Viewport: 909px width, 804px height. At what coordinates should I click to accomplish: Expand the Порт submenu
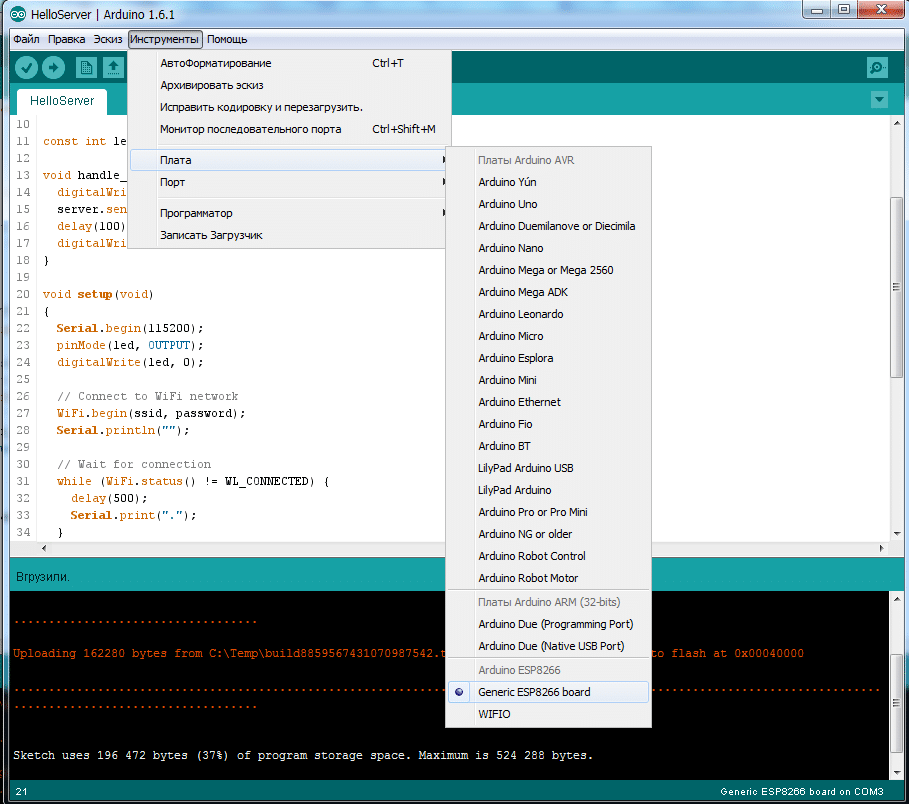tap(172, 183)
